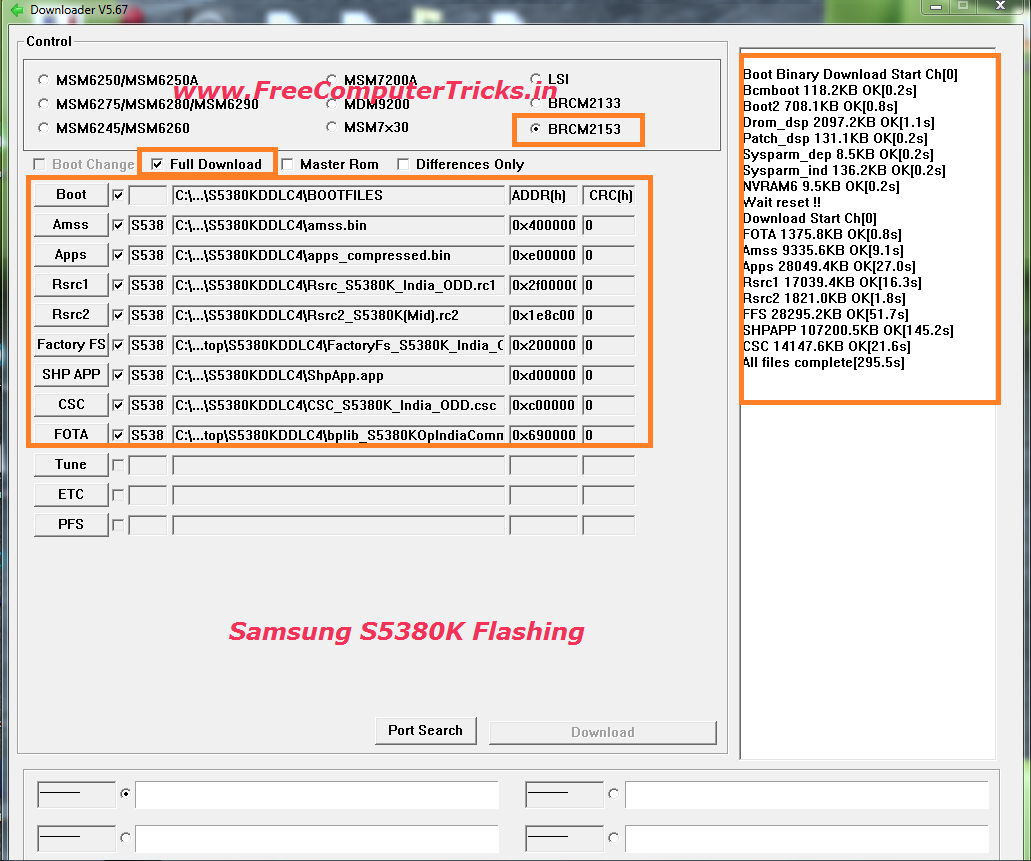Click 'SHPAPP 107200.5KB OK[145.2s]' log line
Screen dimensions: 1031x861
(848, 330)
